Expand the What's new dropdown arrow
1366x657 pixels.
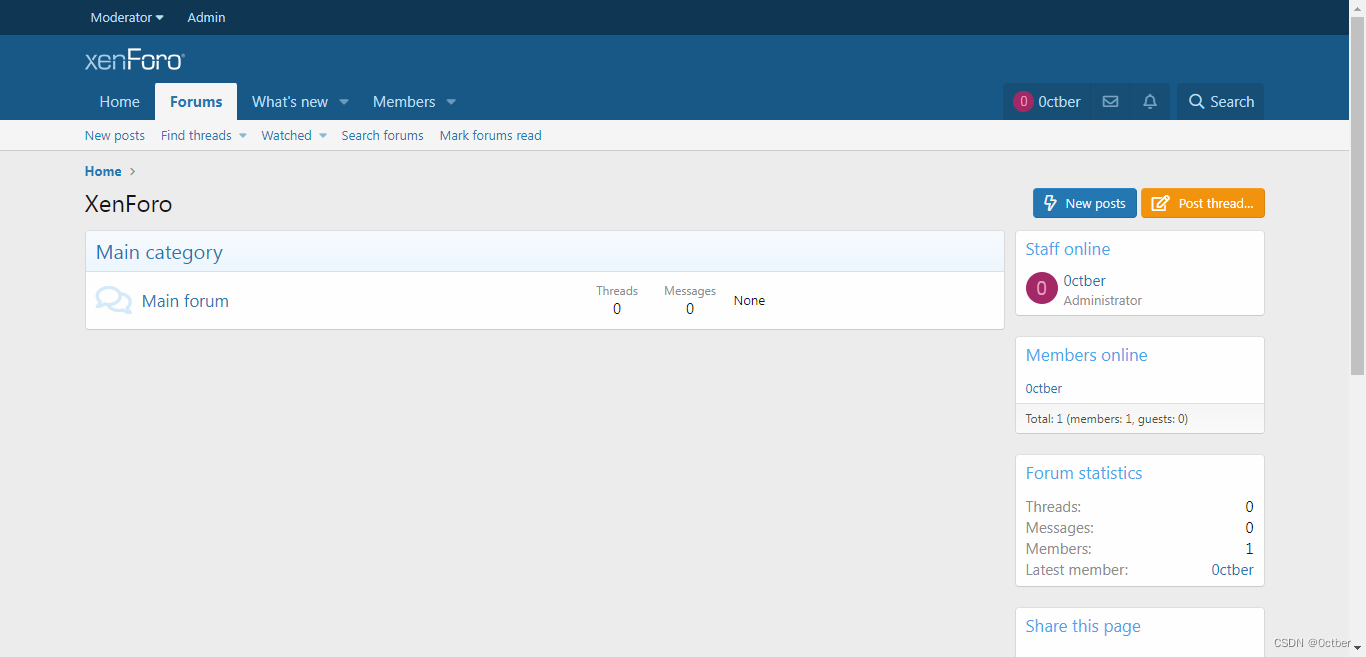(344, 102)
